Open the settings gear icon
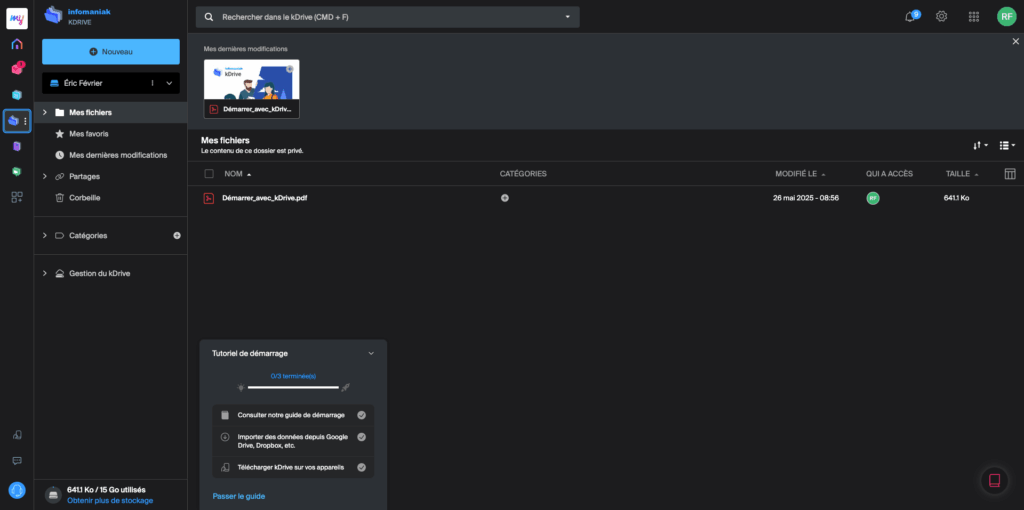Image resolution: width=1024 pixels, height=510 pixels. tap(941, 16)
